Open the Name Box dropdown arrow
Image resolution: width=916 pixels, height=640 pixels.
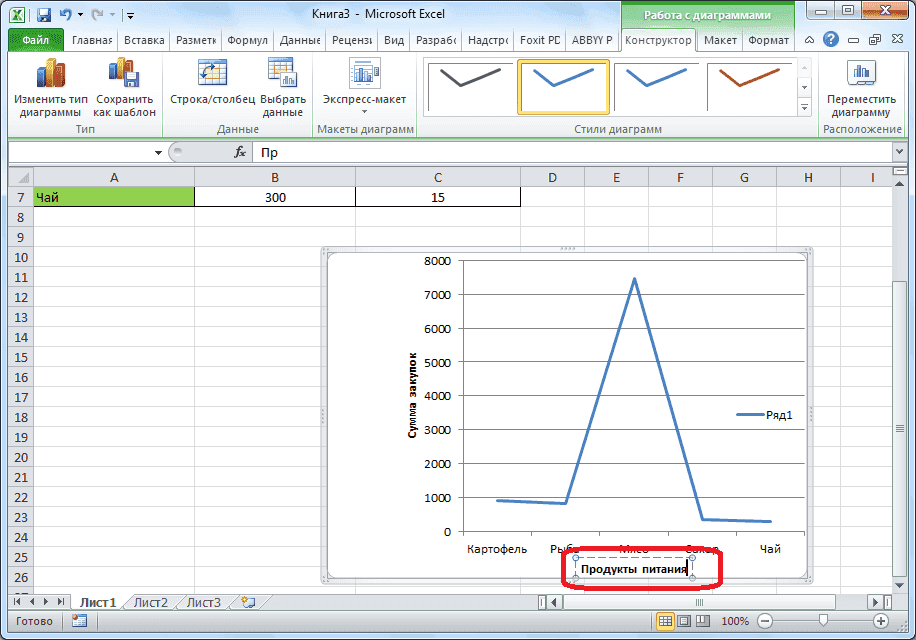coord(157,153)
